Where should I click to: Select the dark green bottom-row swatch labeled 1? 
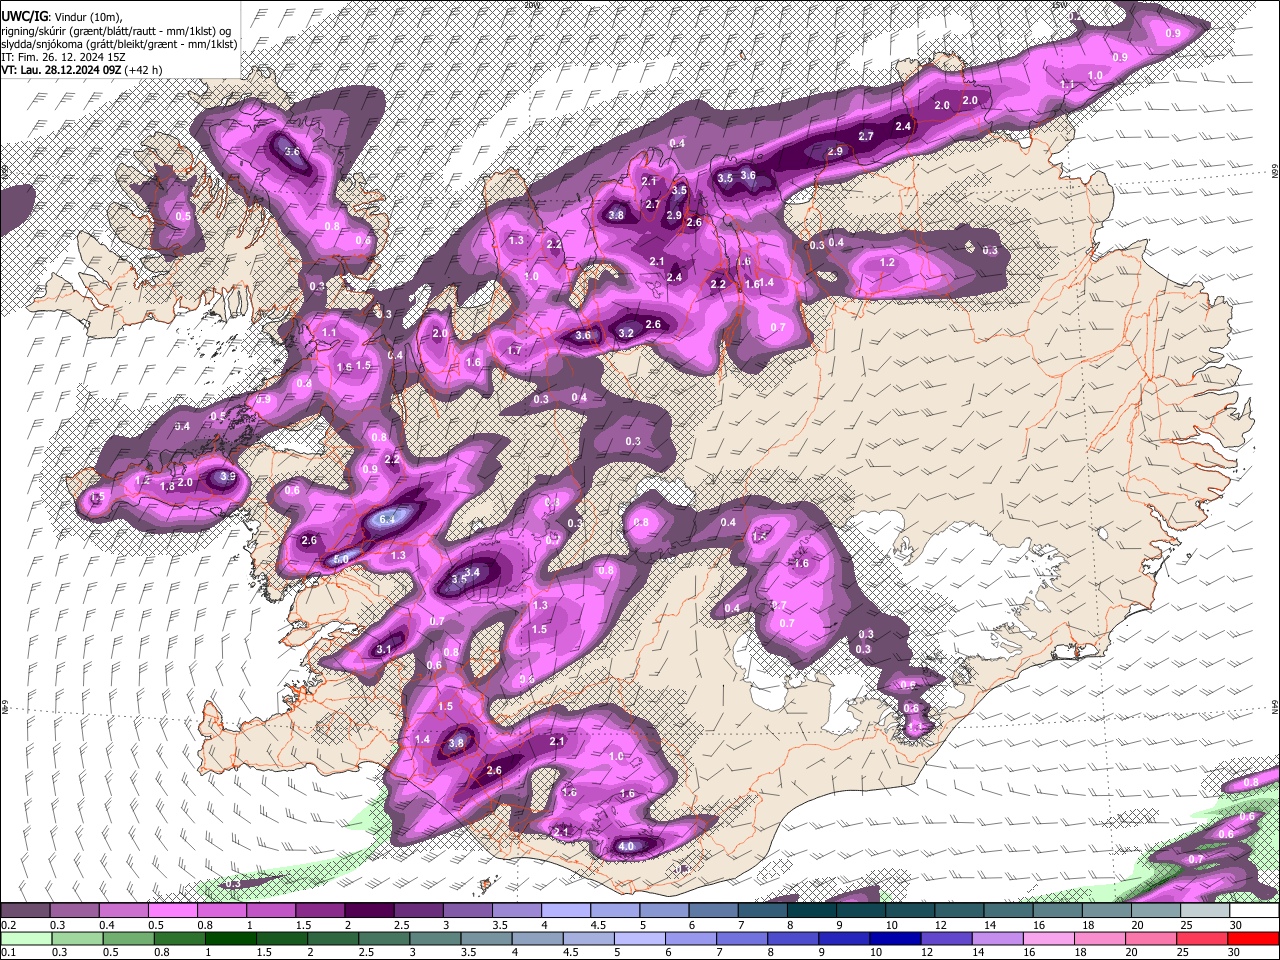(x=230, y=938)
